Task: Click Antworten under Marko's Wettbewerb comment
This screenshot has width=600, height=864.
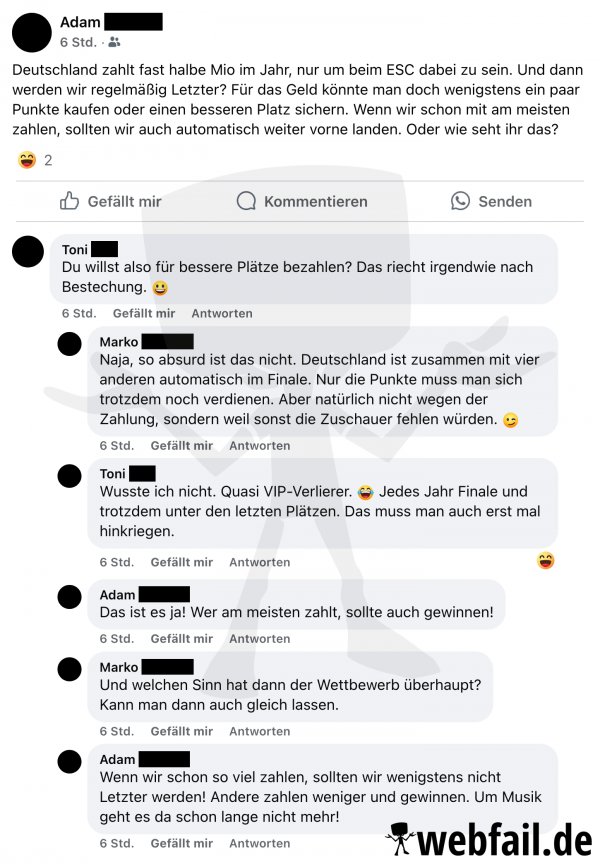Action: pyautogui.click(x=260, y=732)
